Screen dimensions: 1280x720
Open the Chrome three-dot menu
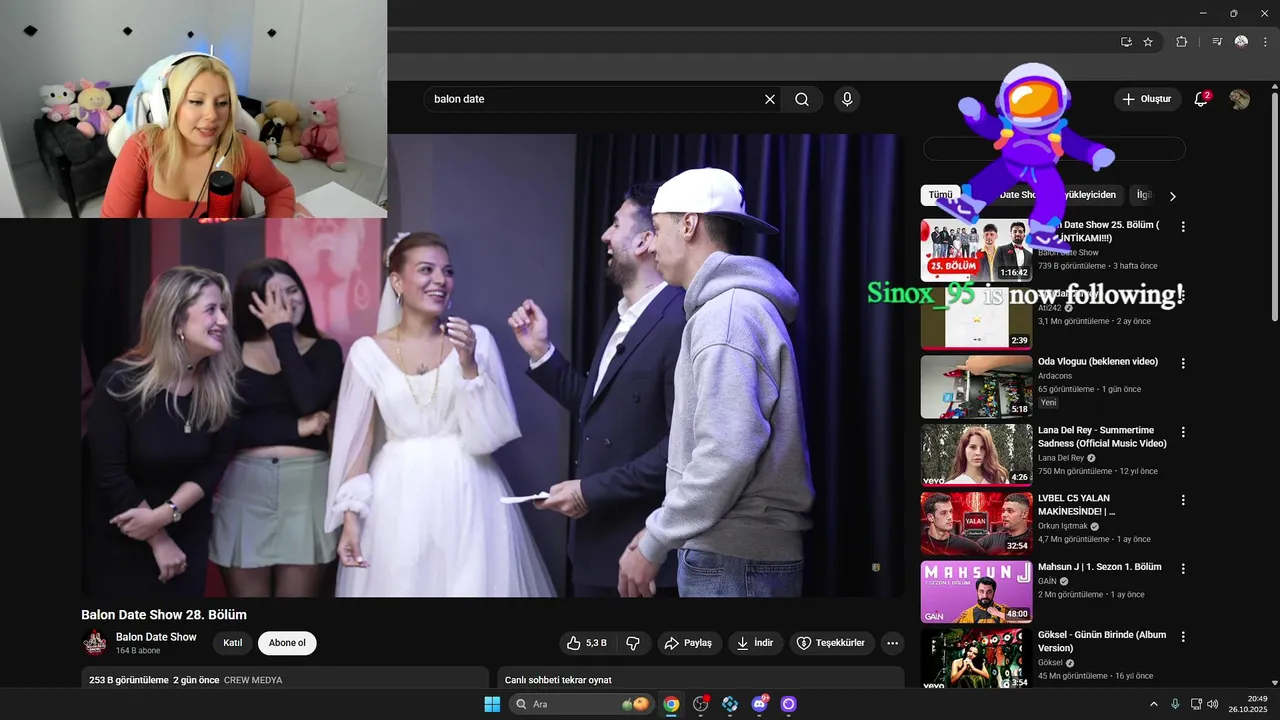coord(1264,42)
